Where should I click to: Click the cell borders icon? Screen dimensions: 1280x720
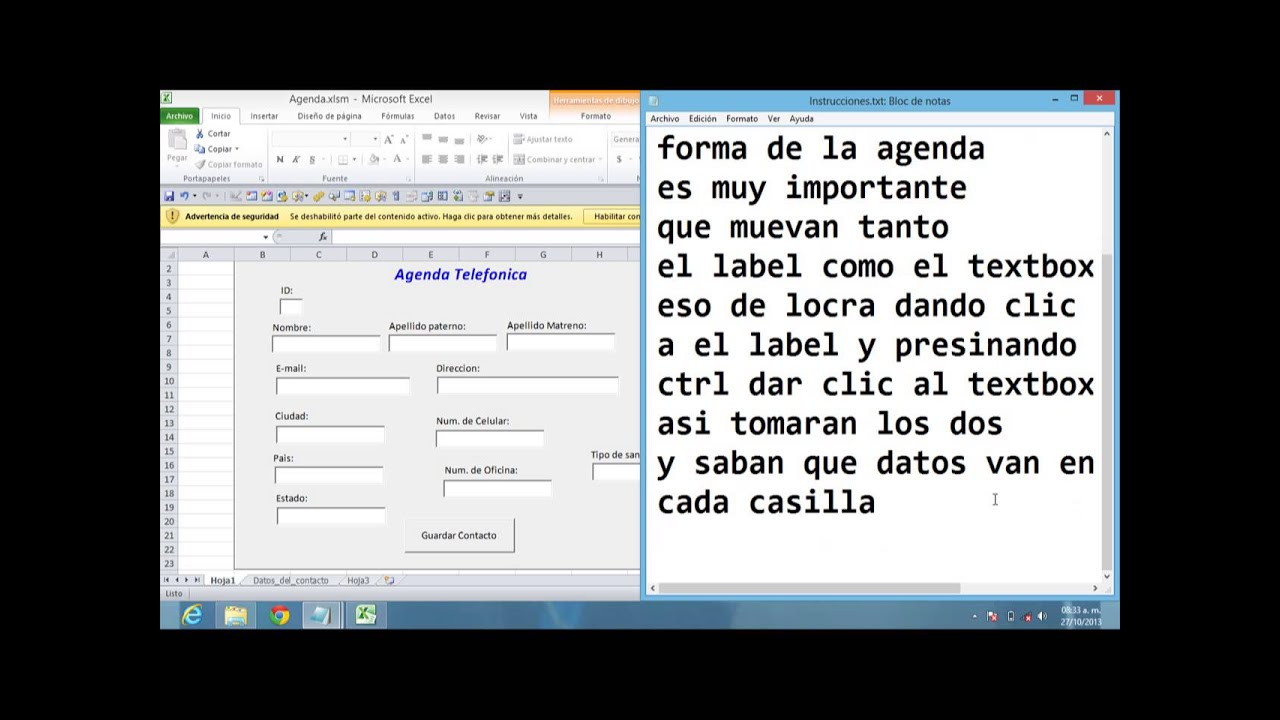tap(342, 160)
